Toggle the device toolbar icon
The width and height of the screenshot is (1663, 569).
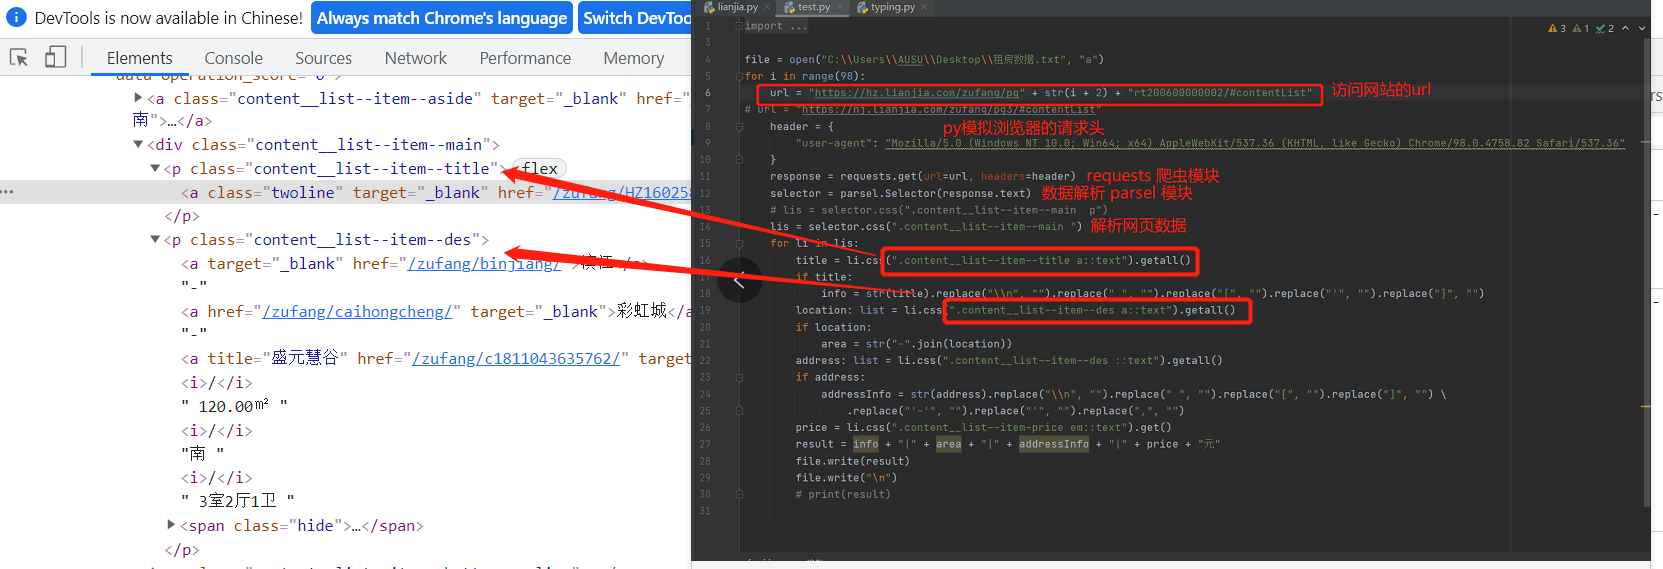(x=55, y=57)
